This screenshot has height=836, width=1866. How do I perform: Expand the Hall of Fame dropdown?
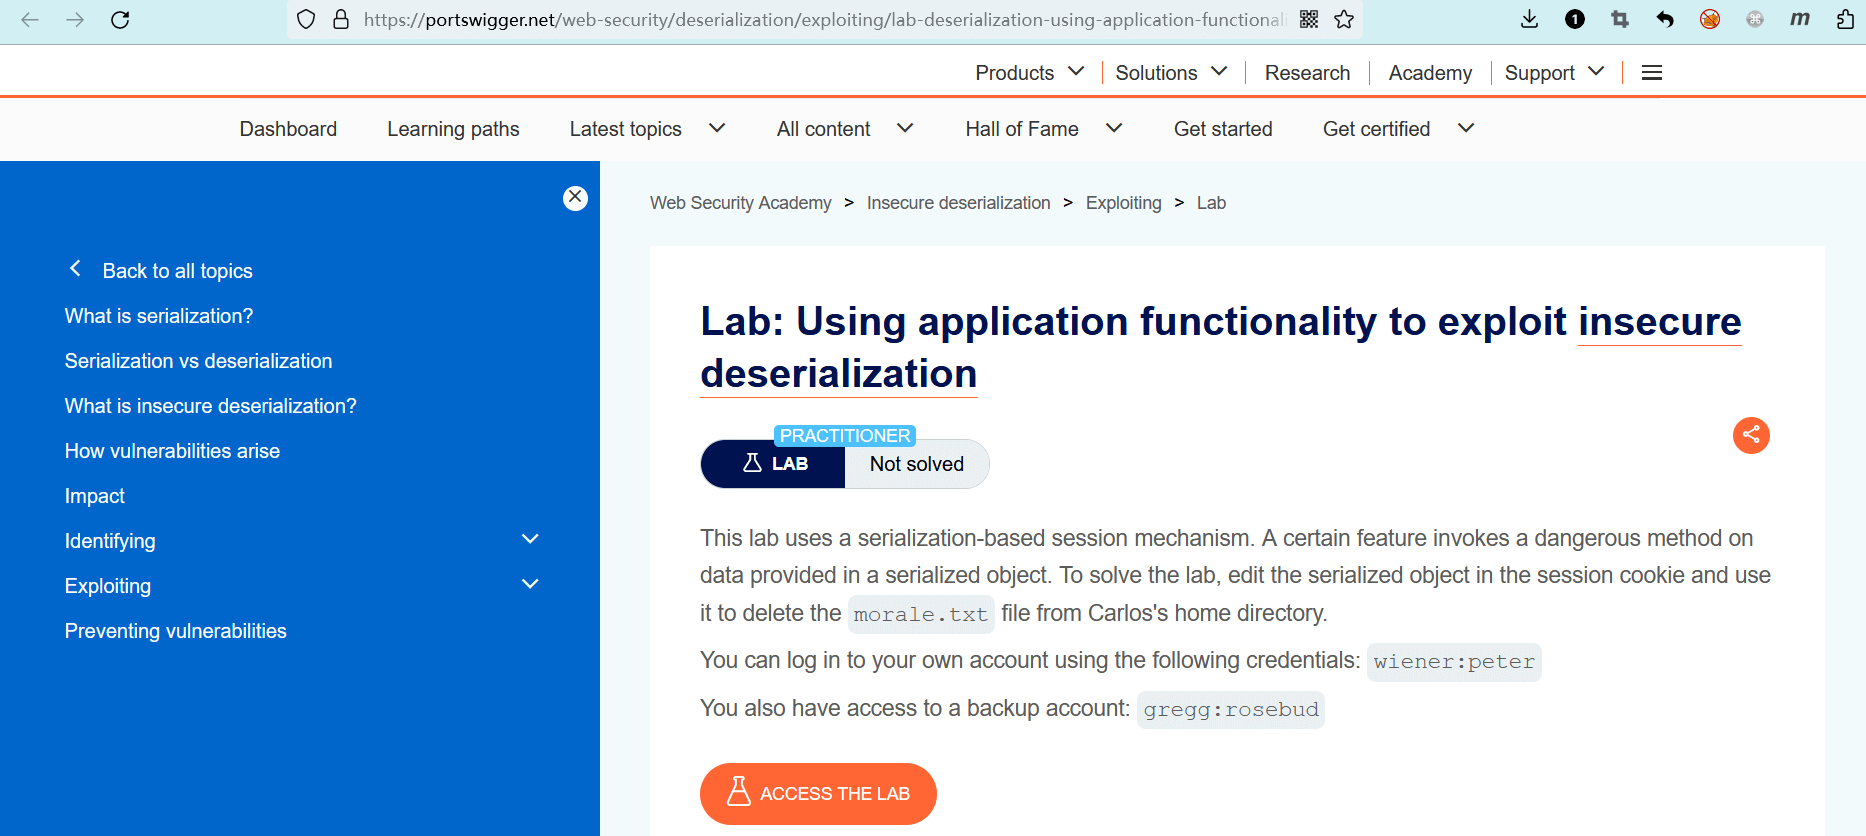click(x=1043, y=129)
